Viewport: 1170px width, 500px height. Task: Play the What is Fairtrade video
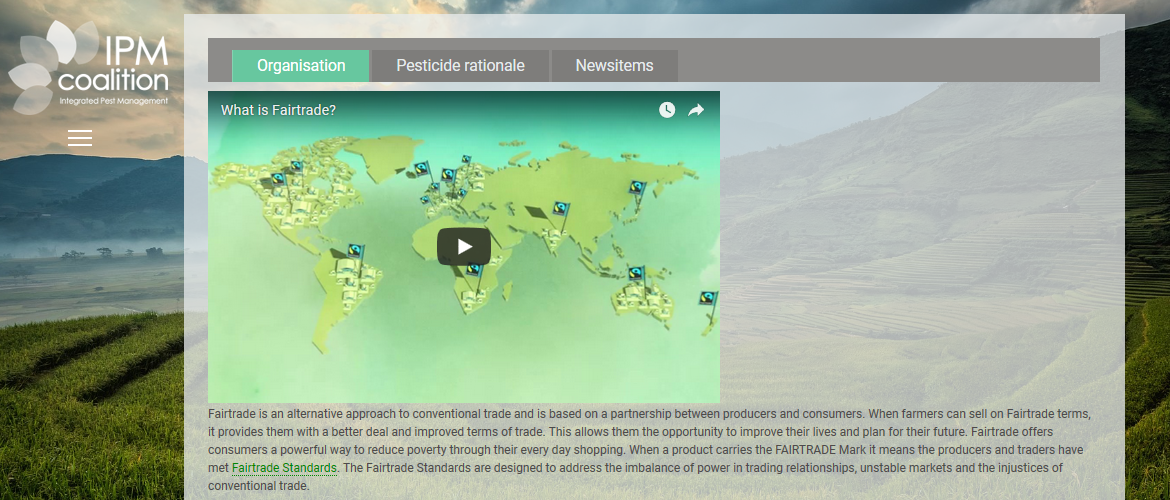(463, 246)
